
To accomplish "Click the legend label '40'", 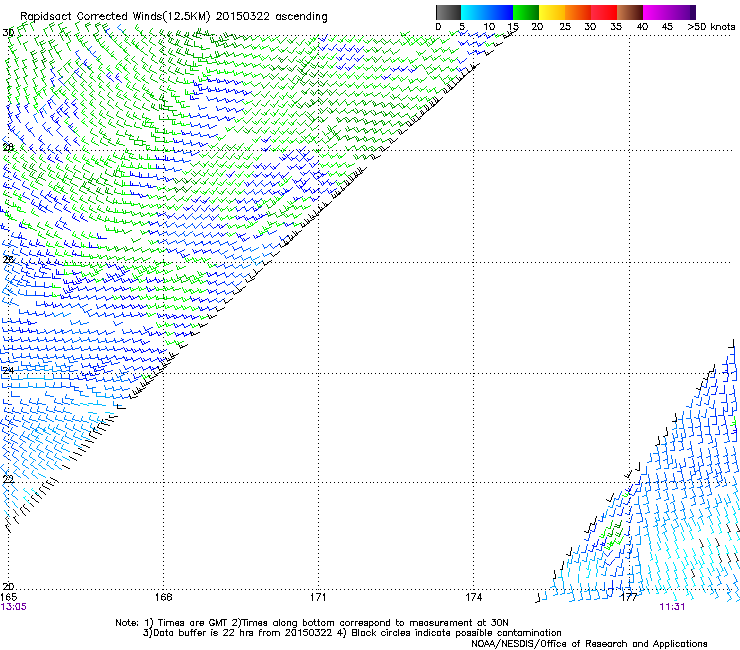I will pyautogui.click(x=642, y=27).
